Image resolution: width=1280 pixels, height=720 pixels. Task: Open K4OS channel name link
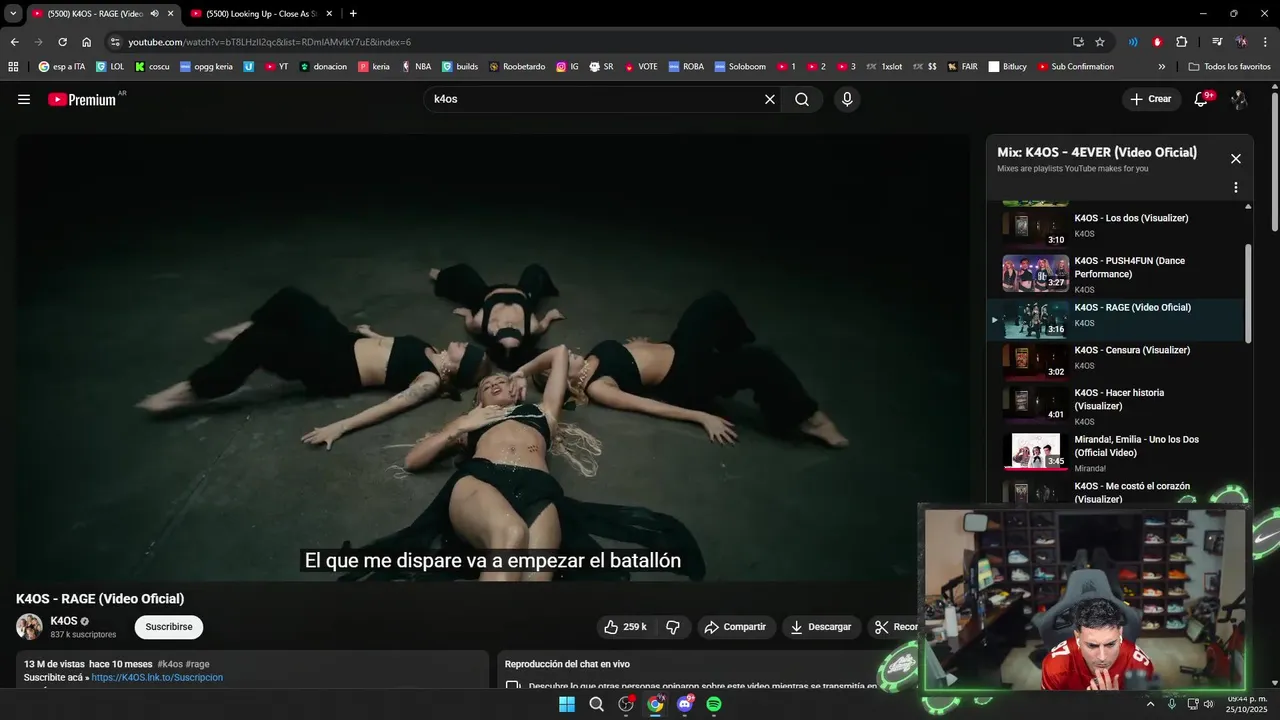[x=64, y=621]
